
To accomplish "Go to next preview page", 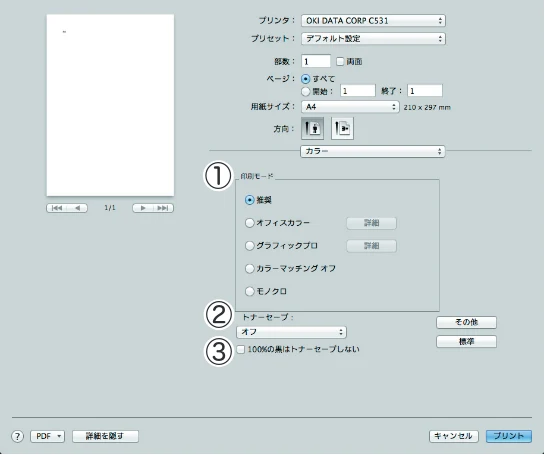I will point(143,208).
